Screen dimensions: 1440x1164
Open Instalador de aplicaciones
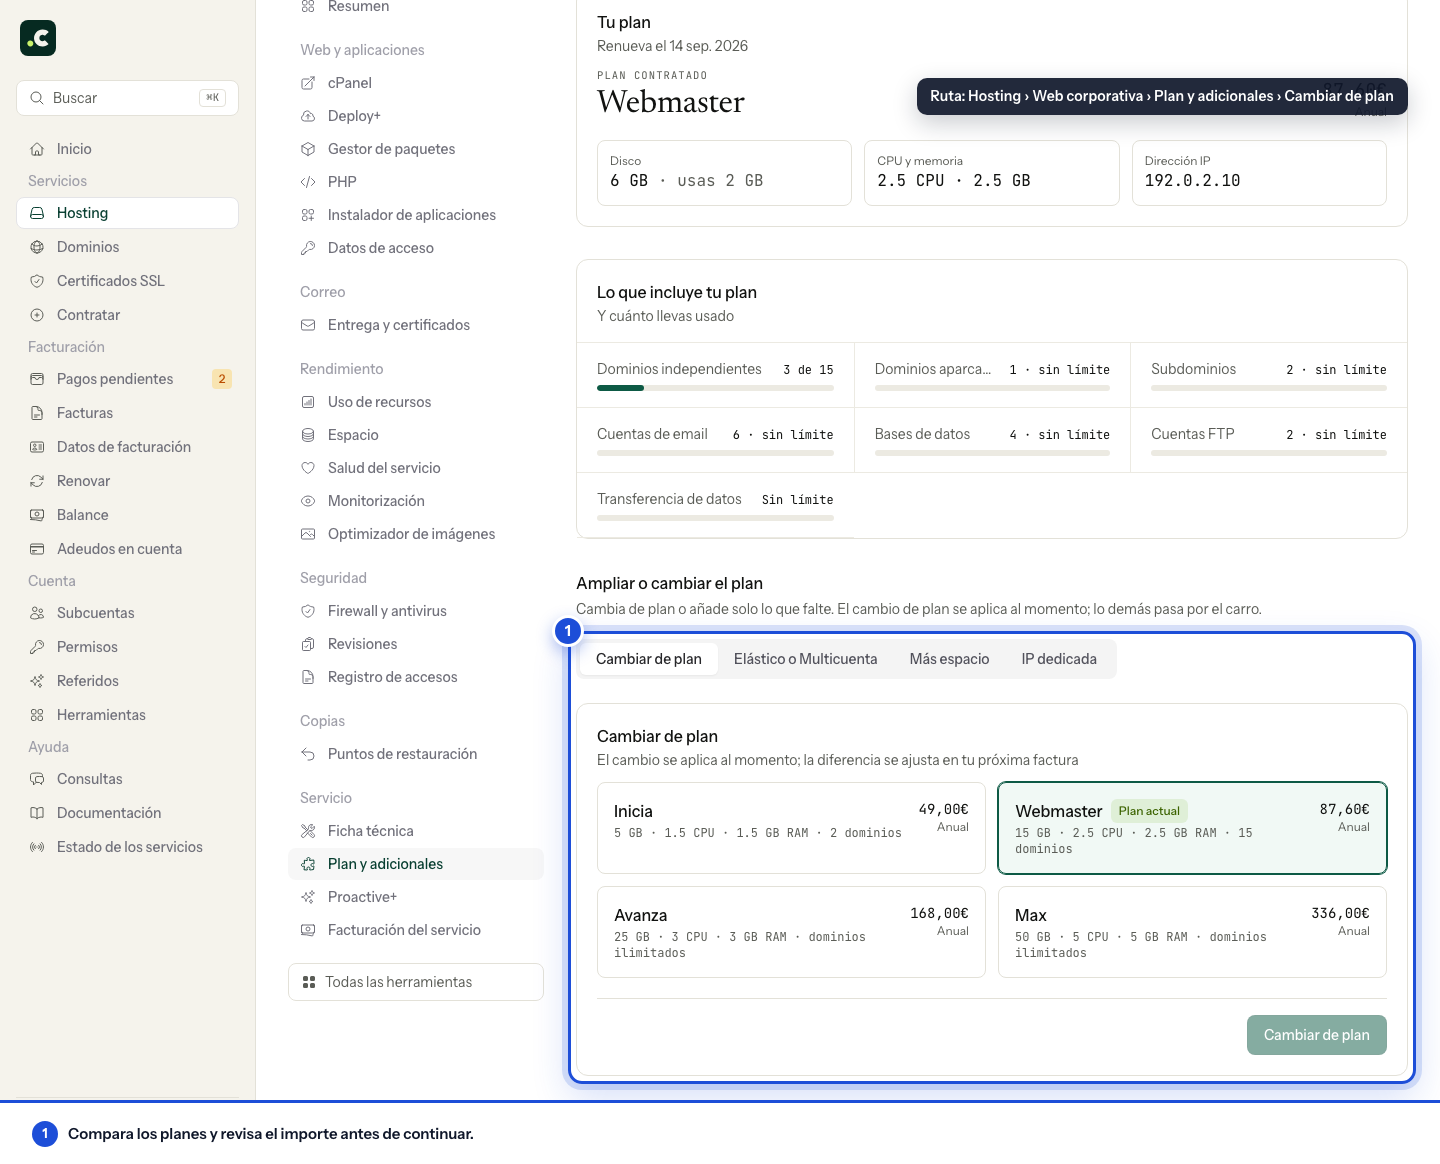pos(416,215)
